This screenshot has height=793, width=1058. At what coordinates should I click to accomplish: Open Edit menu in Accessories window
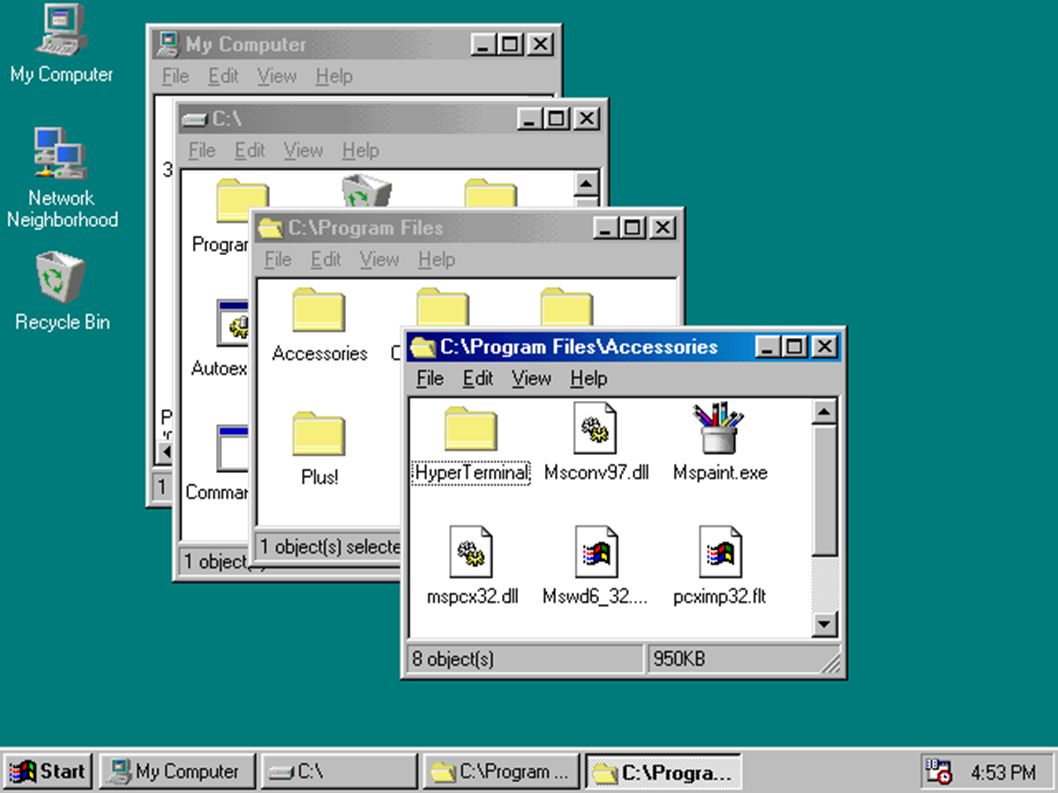[478, 379]
